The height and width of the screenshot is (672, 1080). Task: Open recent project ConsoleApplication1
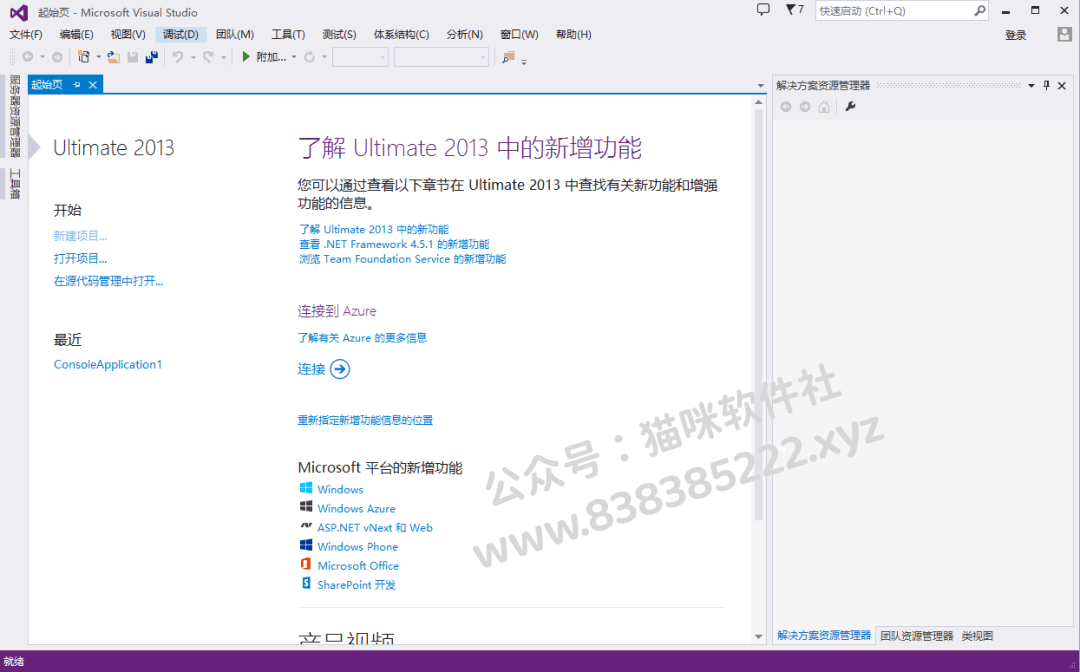tap(108, 364)
